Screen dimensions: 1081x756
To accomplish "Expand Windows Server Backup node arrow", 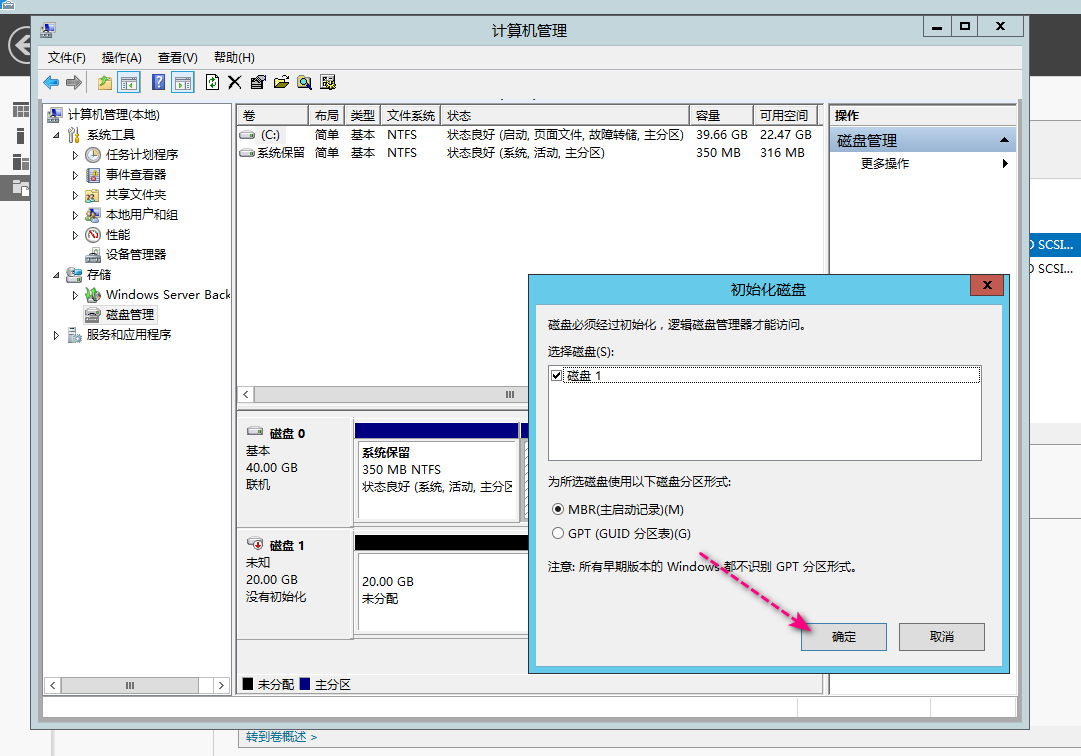I will [75, 295].
